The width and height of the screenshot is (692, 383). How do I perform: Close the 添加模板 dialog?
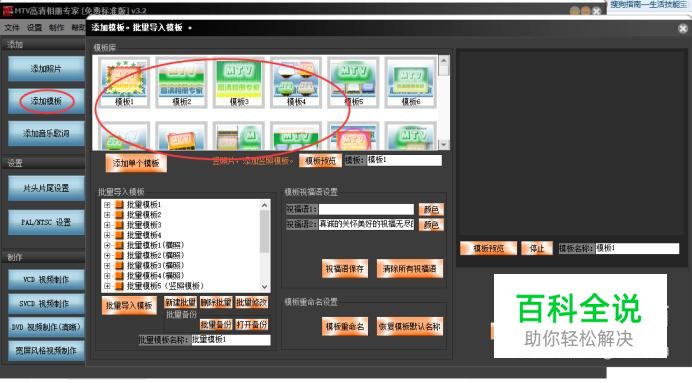tap(683, 29)
